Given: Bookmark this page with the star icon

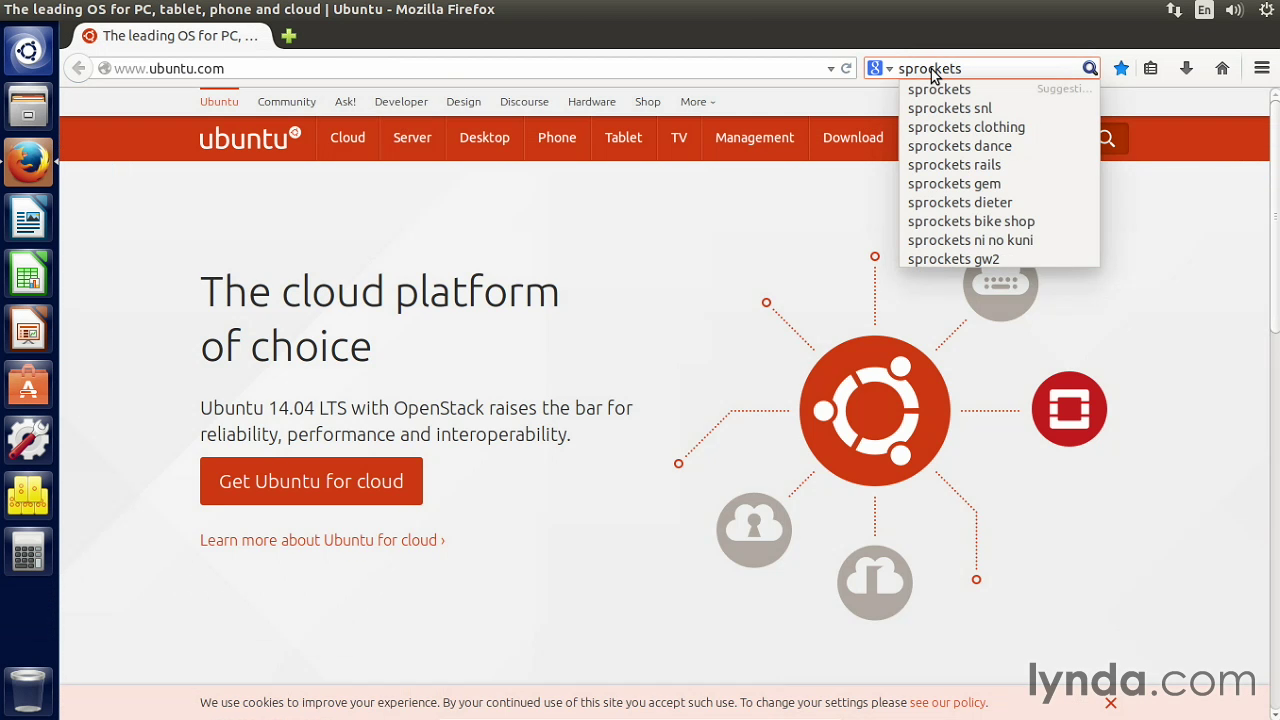Looking at the screenshot, I should [1121, 68].
